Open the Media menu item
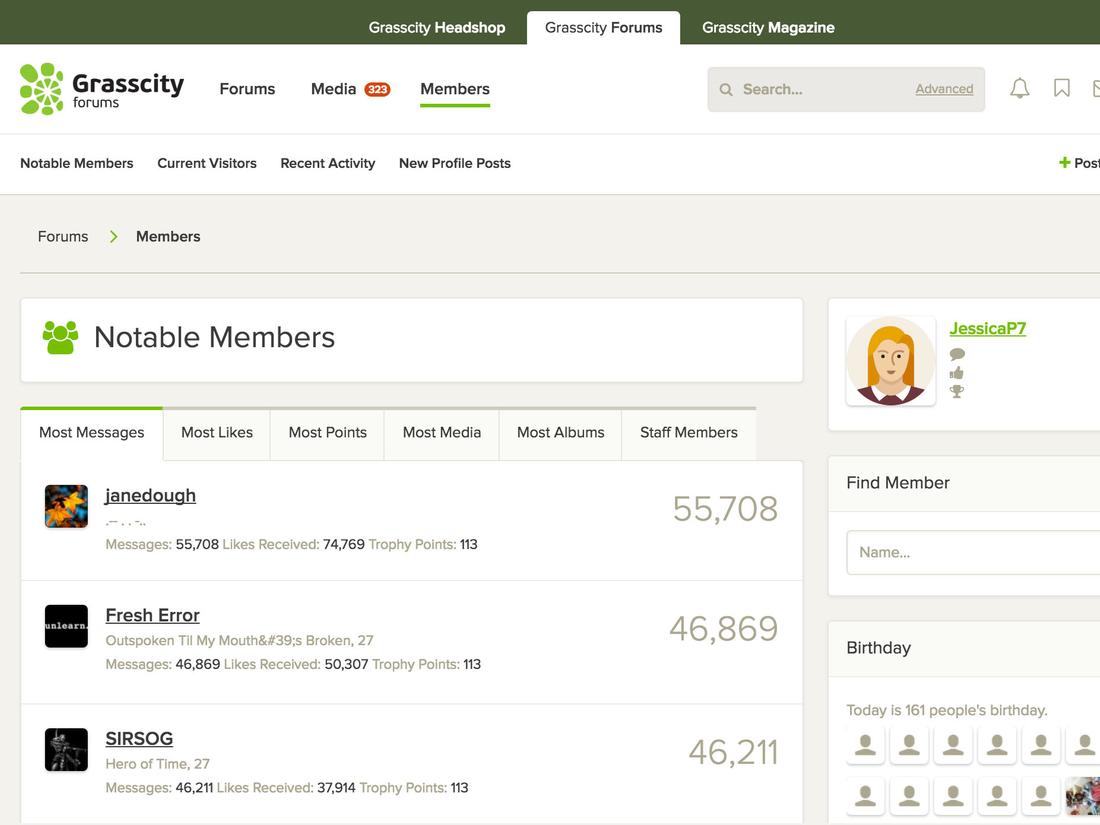Viewport: 1100px width, 825px height. [x=333, y=89]
